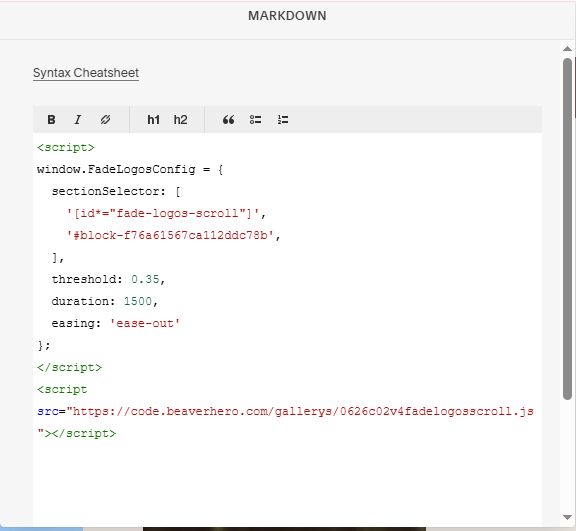
Task: Create a numbered list
Action: point(283,119)
